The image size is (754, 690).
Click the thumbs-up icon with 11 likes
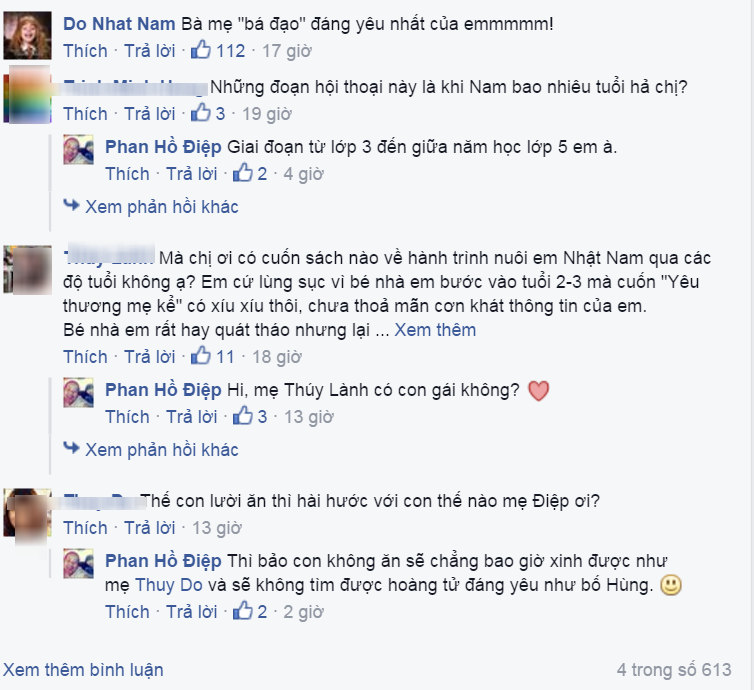coord(201,356)
